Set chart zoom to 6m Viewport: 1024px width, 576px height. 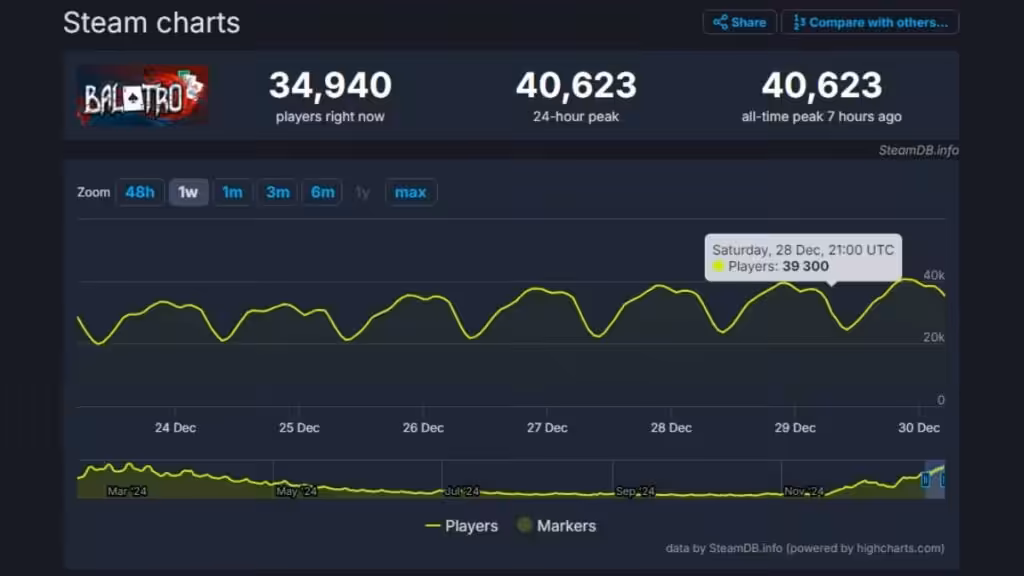click(x=323, y=192)
